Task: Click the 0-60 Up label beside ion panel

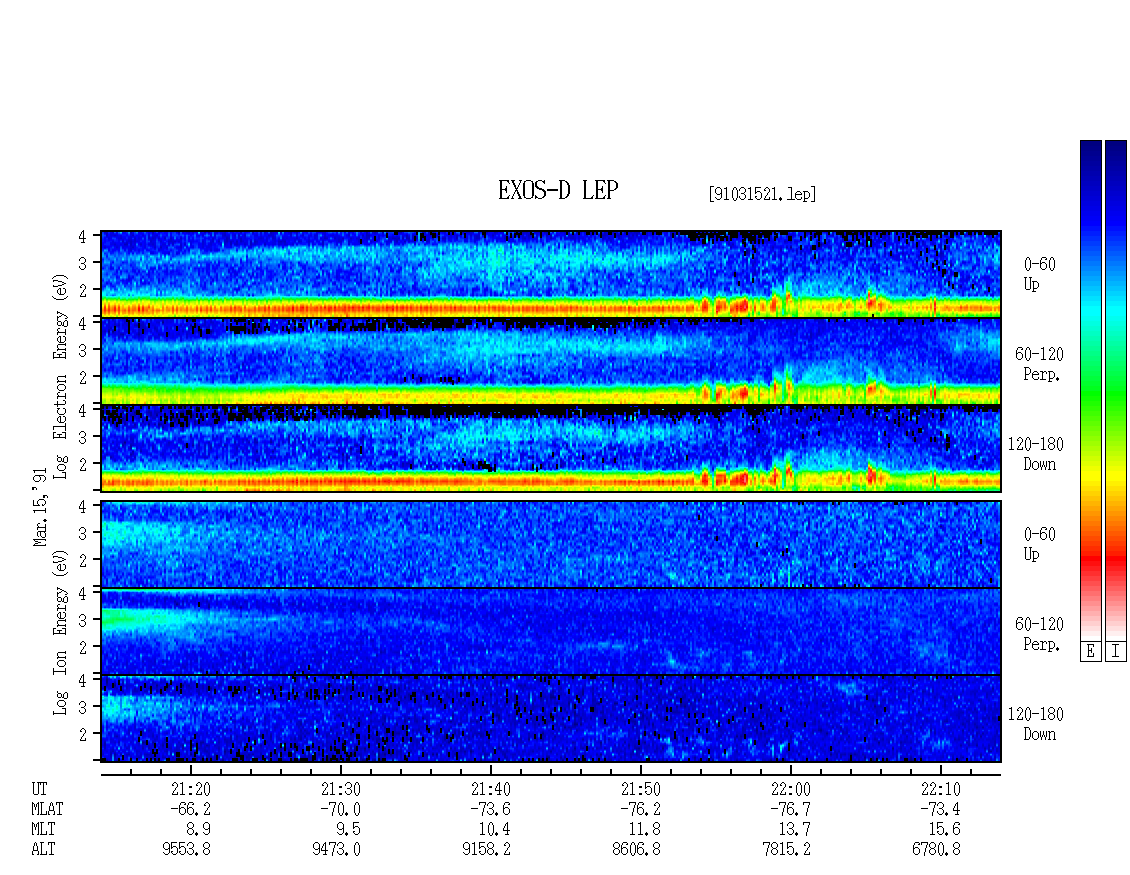Action: (1039, 544)
